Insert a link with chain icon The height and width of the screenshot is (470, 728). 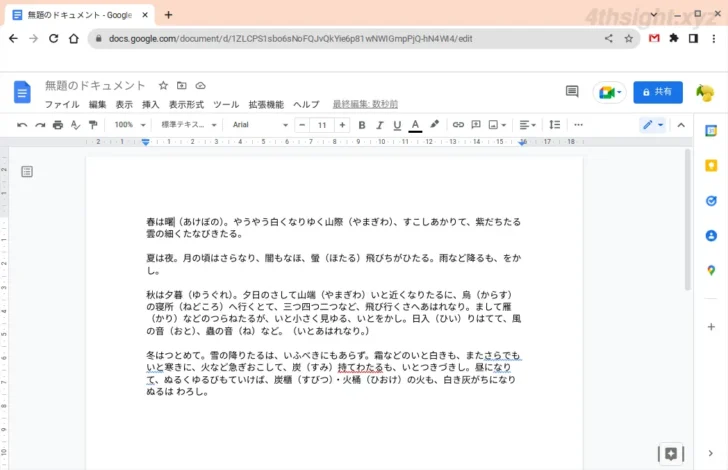(458, 124)
